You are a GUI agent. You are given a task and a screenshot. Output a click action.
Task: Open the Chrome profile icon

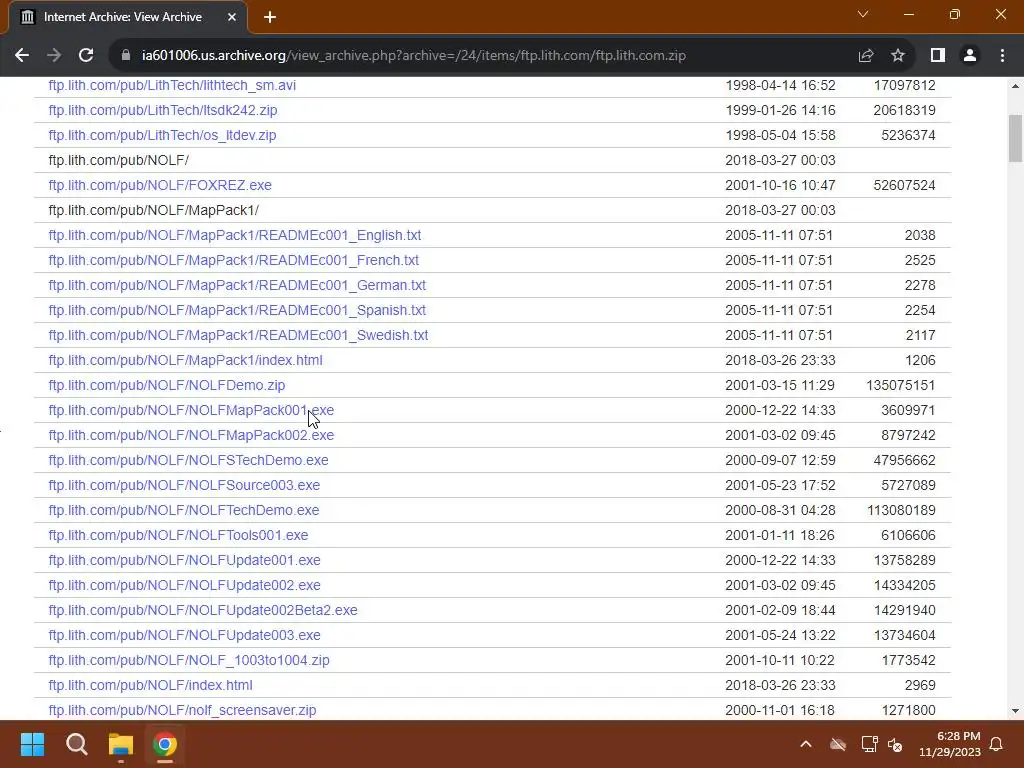pos(970,56)
